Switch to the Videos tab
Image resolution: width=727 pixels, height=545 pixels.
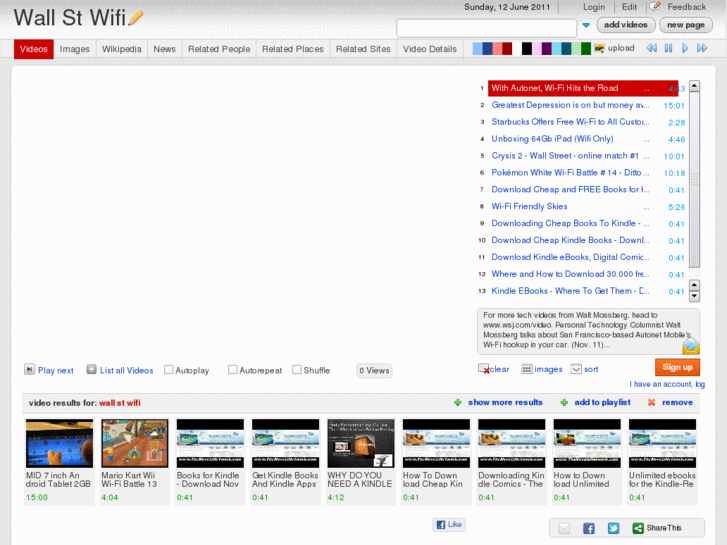pos(33,49)
